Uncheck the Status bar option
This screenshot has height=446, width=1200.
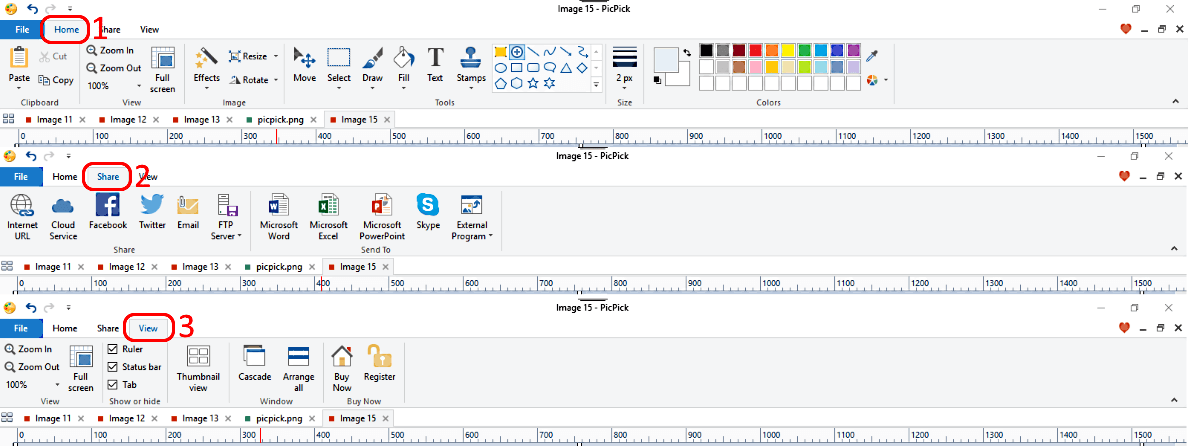(113, 367)
